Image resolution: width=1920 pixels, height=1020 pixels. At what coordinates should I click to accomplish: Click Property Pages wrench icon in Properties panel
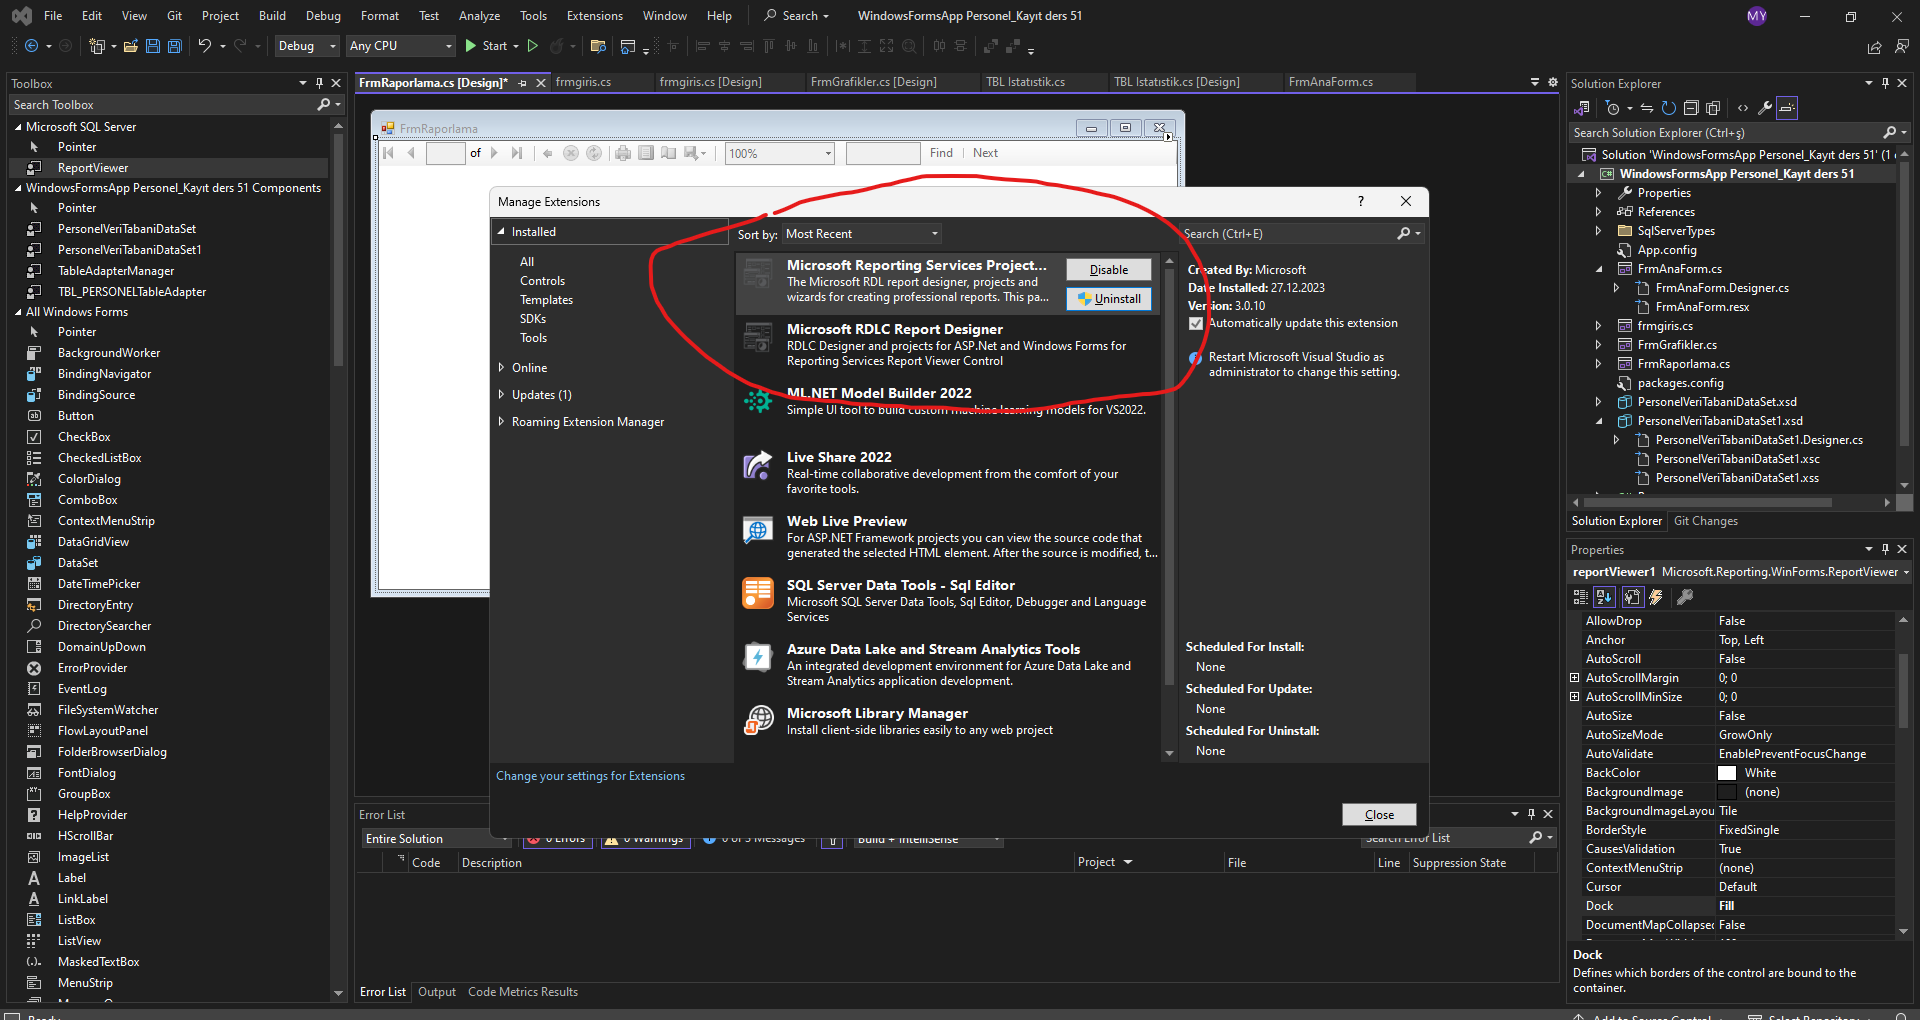click(1685, 597)
